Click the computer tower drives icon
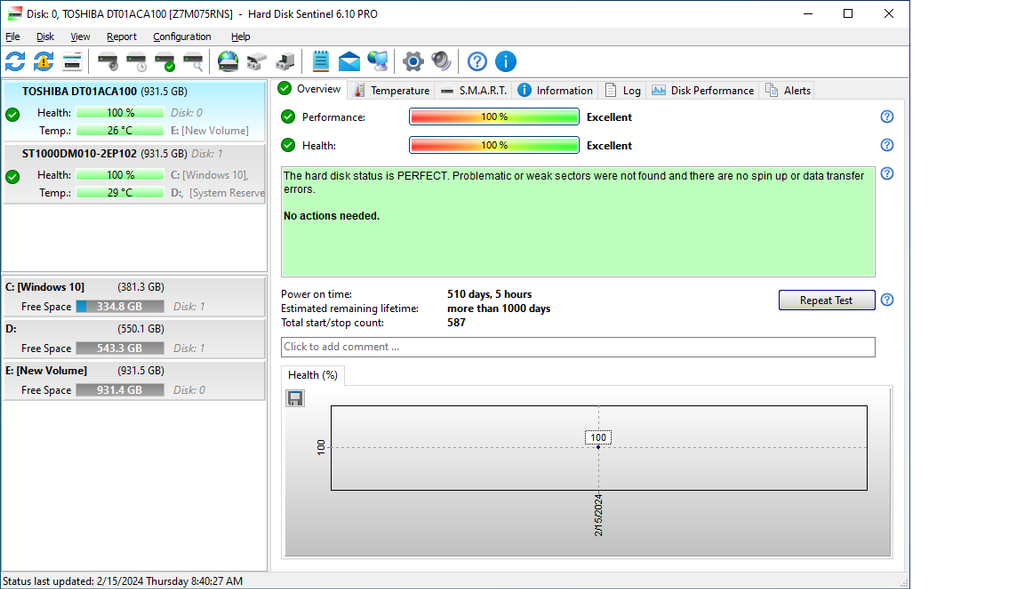Screen dimensions: 1024x589 285,62
